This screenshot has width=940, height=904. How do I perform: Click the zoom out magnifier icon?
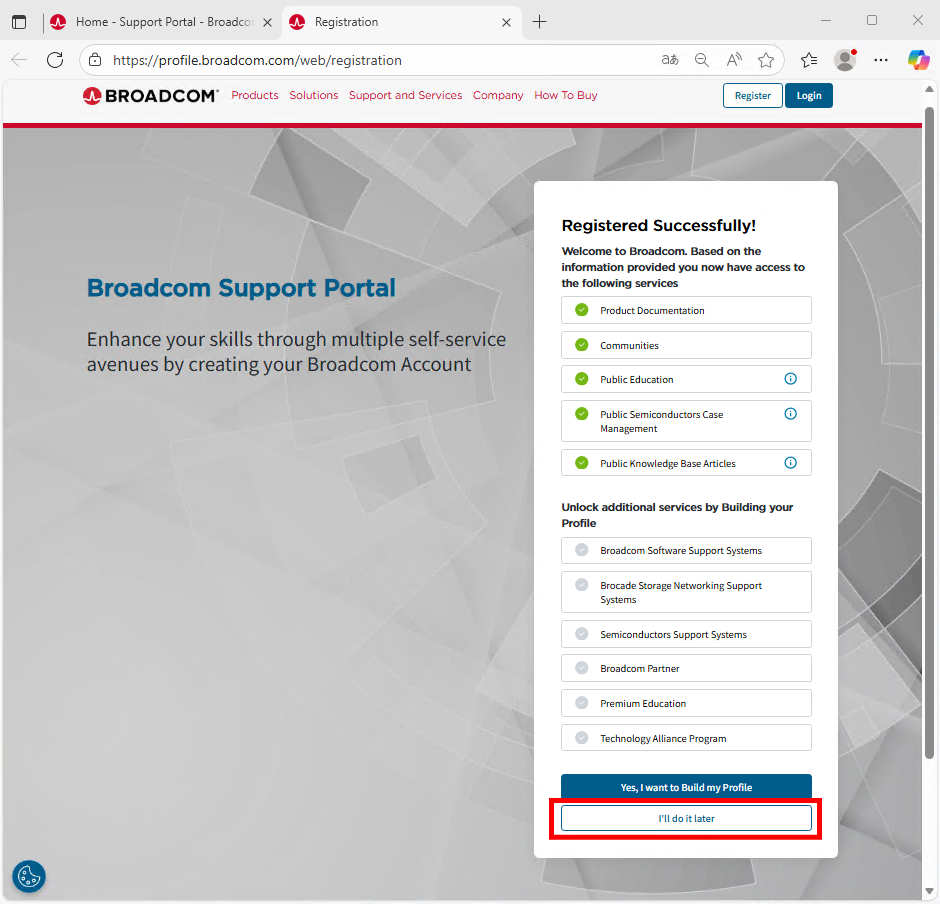tap(702, 60)
